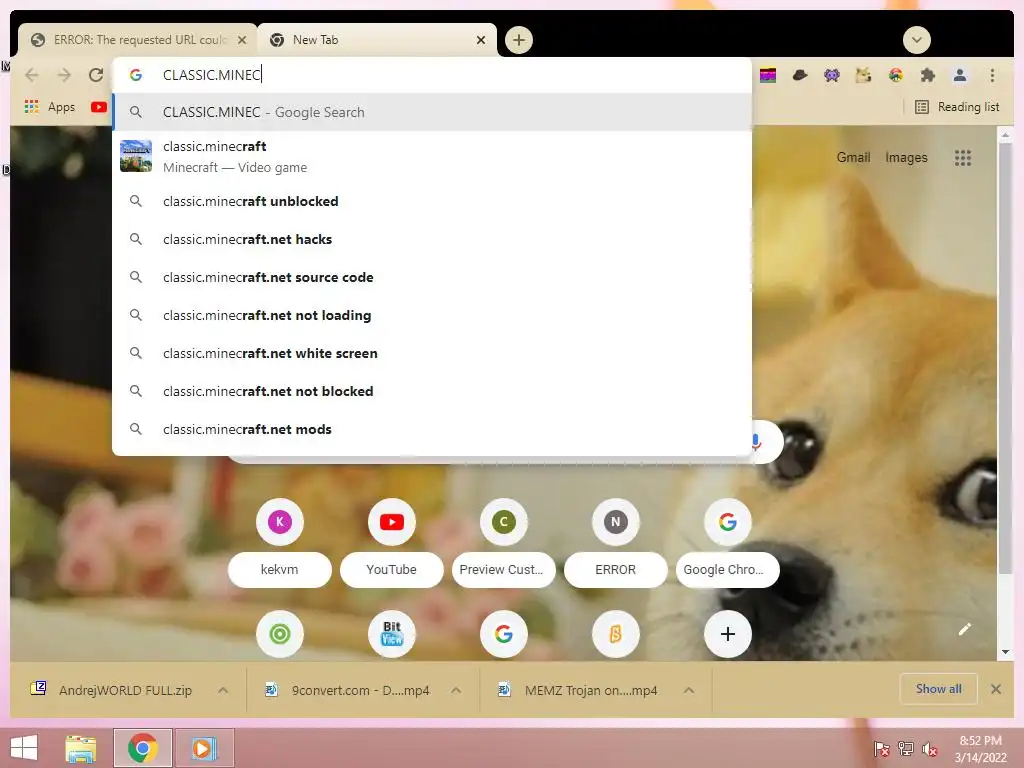1024x768 pixels.
Task: Expand options for AndrejWORLD FULL.zip download
Action: pyautogui.click(x=223, y=690)
